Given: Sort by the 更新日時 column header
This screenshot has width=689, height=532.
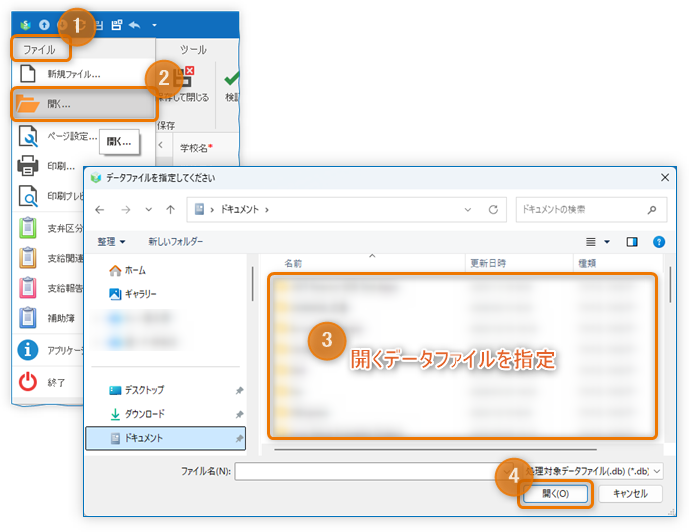Looking at the screenshot, I should tap(488, 263).
